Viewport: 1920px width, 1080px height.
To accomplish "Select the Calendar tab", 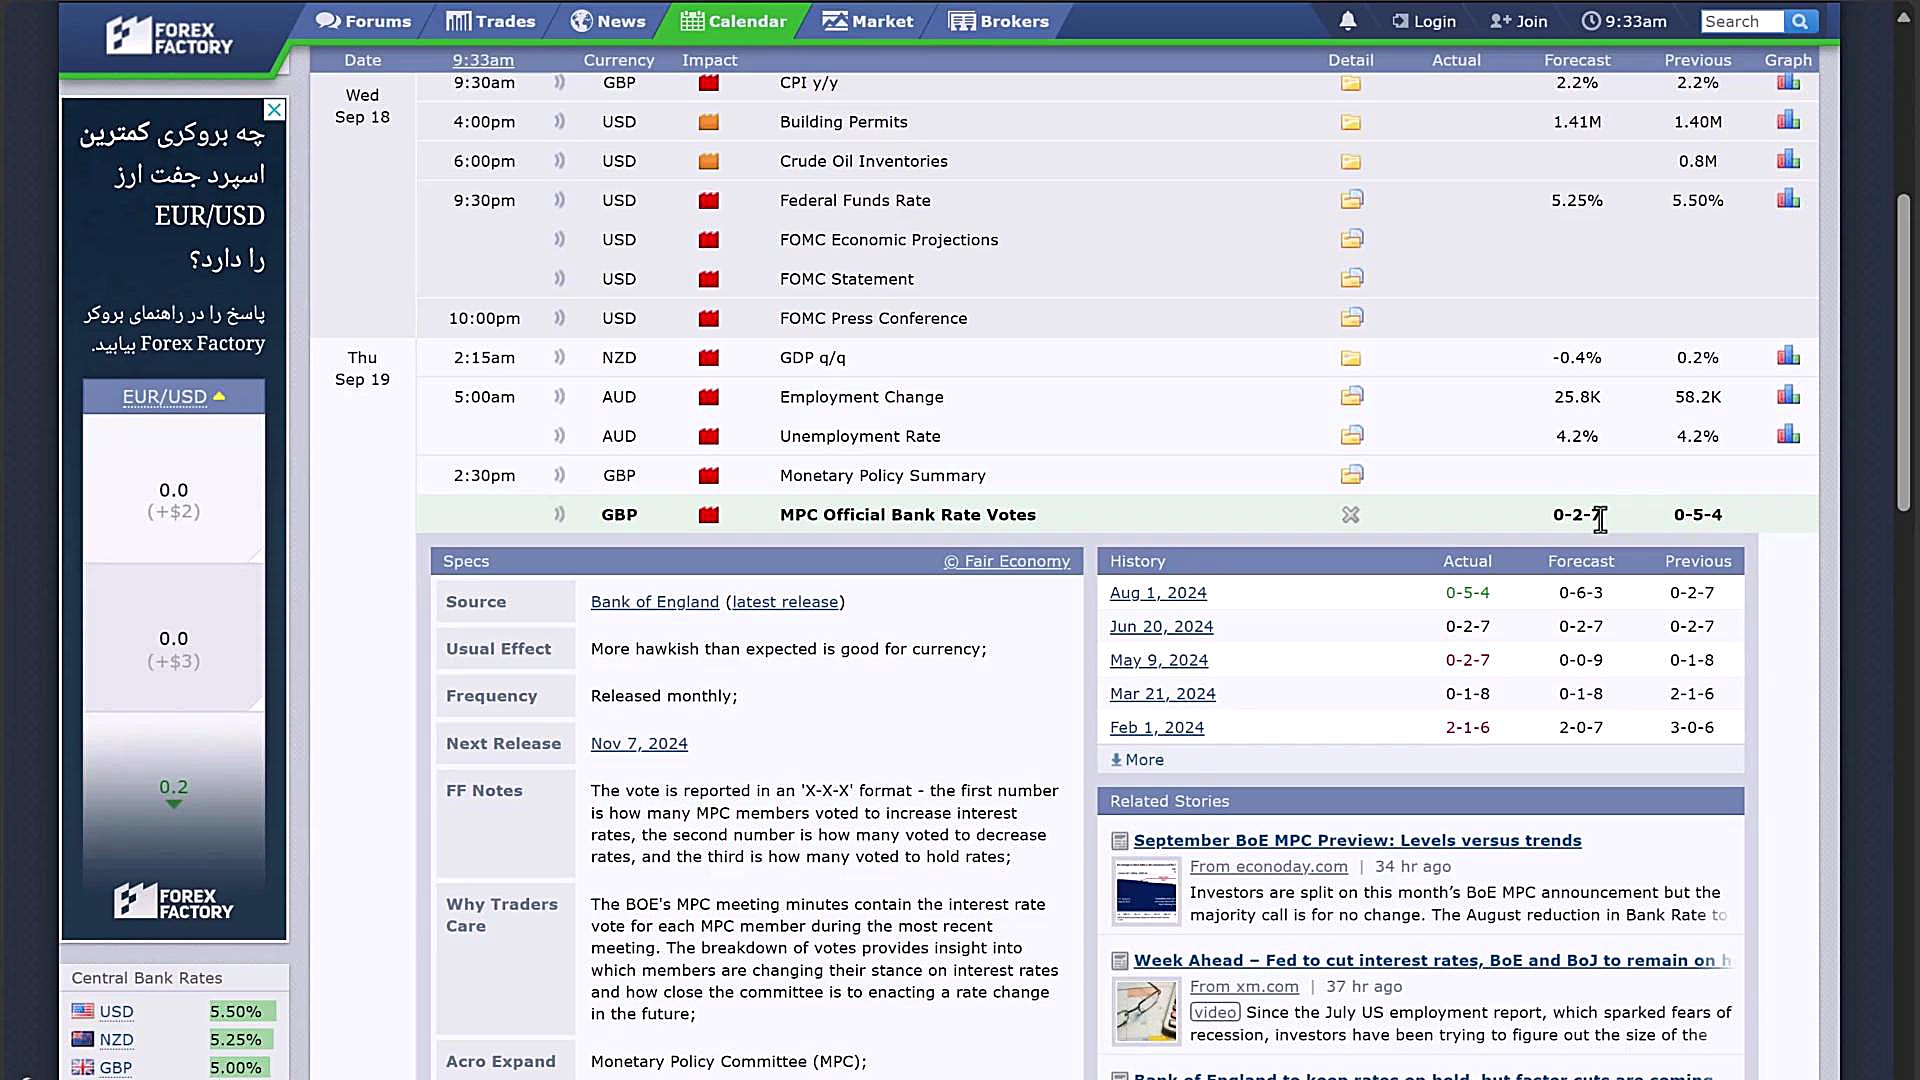I will coord(734,21).
